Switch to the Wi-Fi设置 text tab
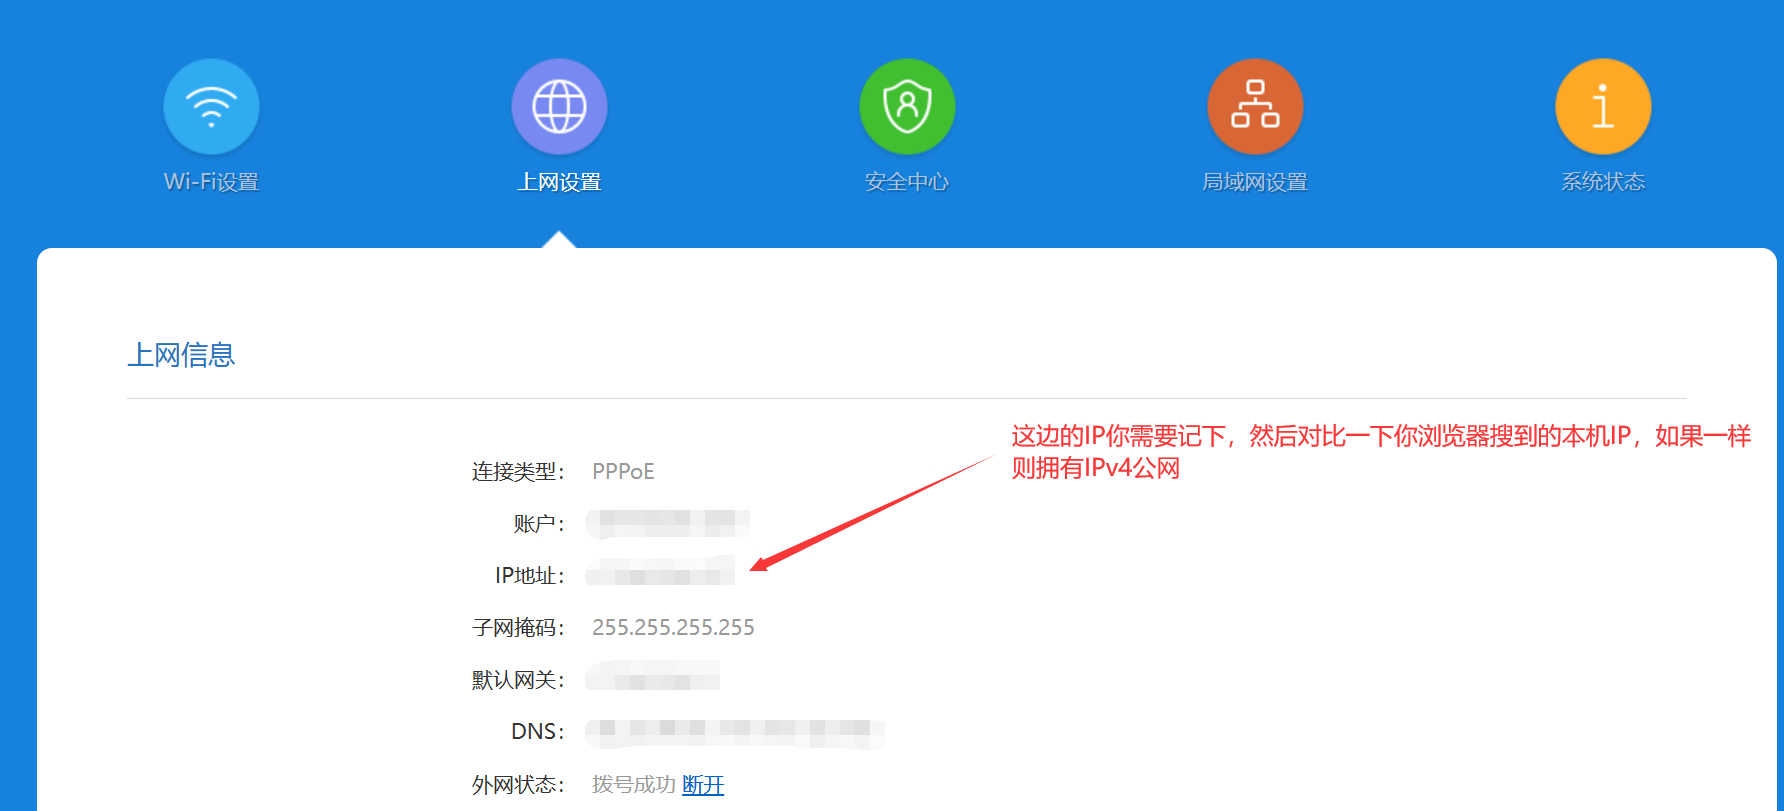The image size is (1784, 811). [x=211, y=182]
